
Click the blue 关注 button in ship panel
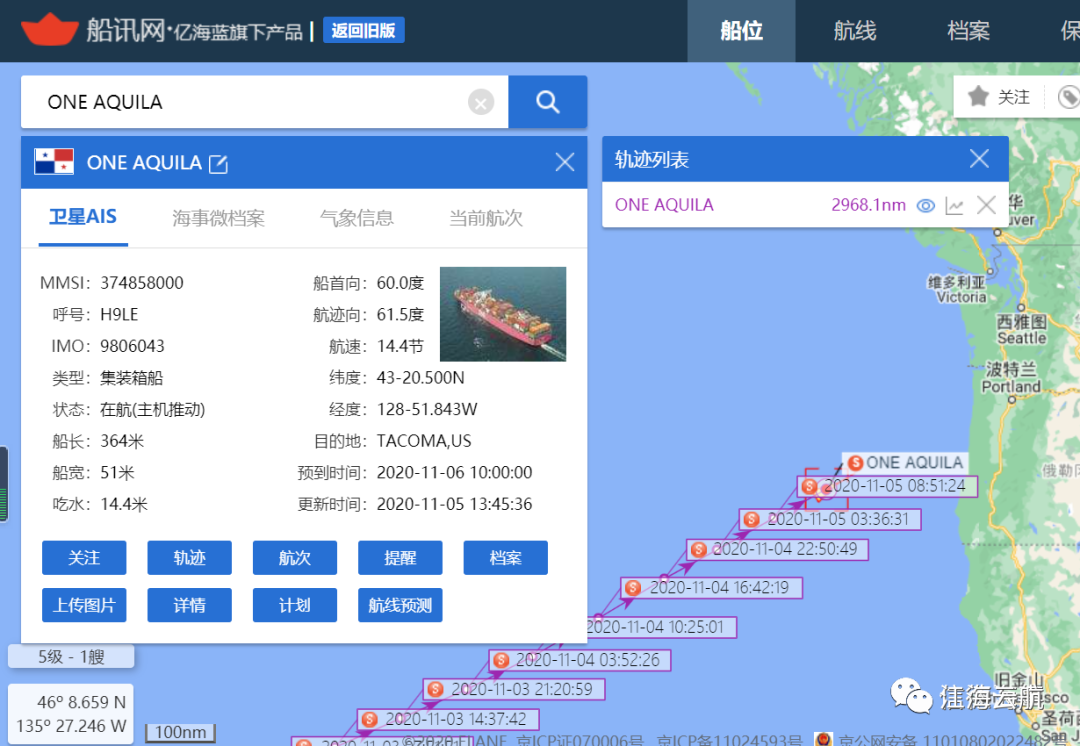pyautogui.click(x=84, y=557)
